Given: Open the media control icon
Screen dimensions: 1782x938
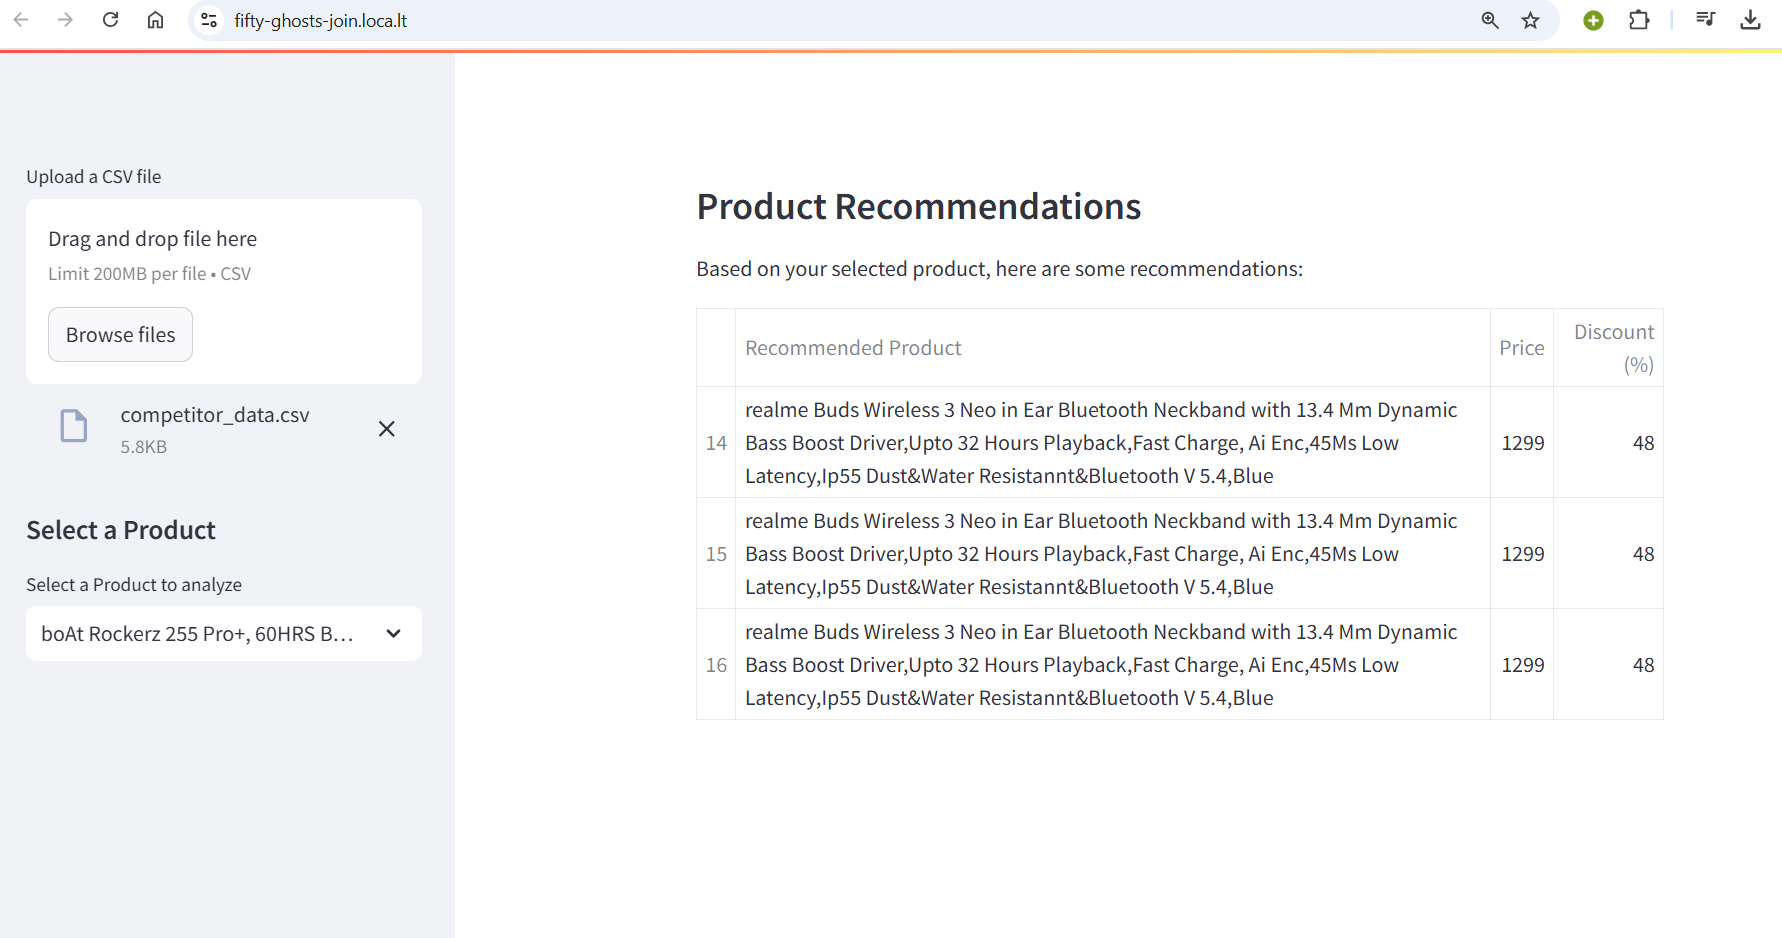Looking at the screenshot, I should click(1705, 19).
